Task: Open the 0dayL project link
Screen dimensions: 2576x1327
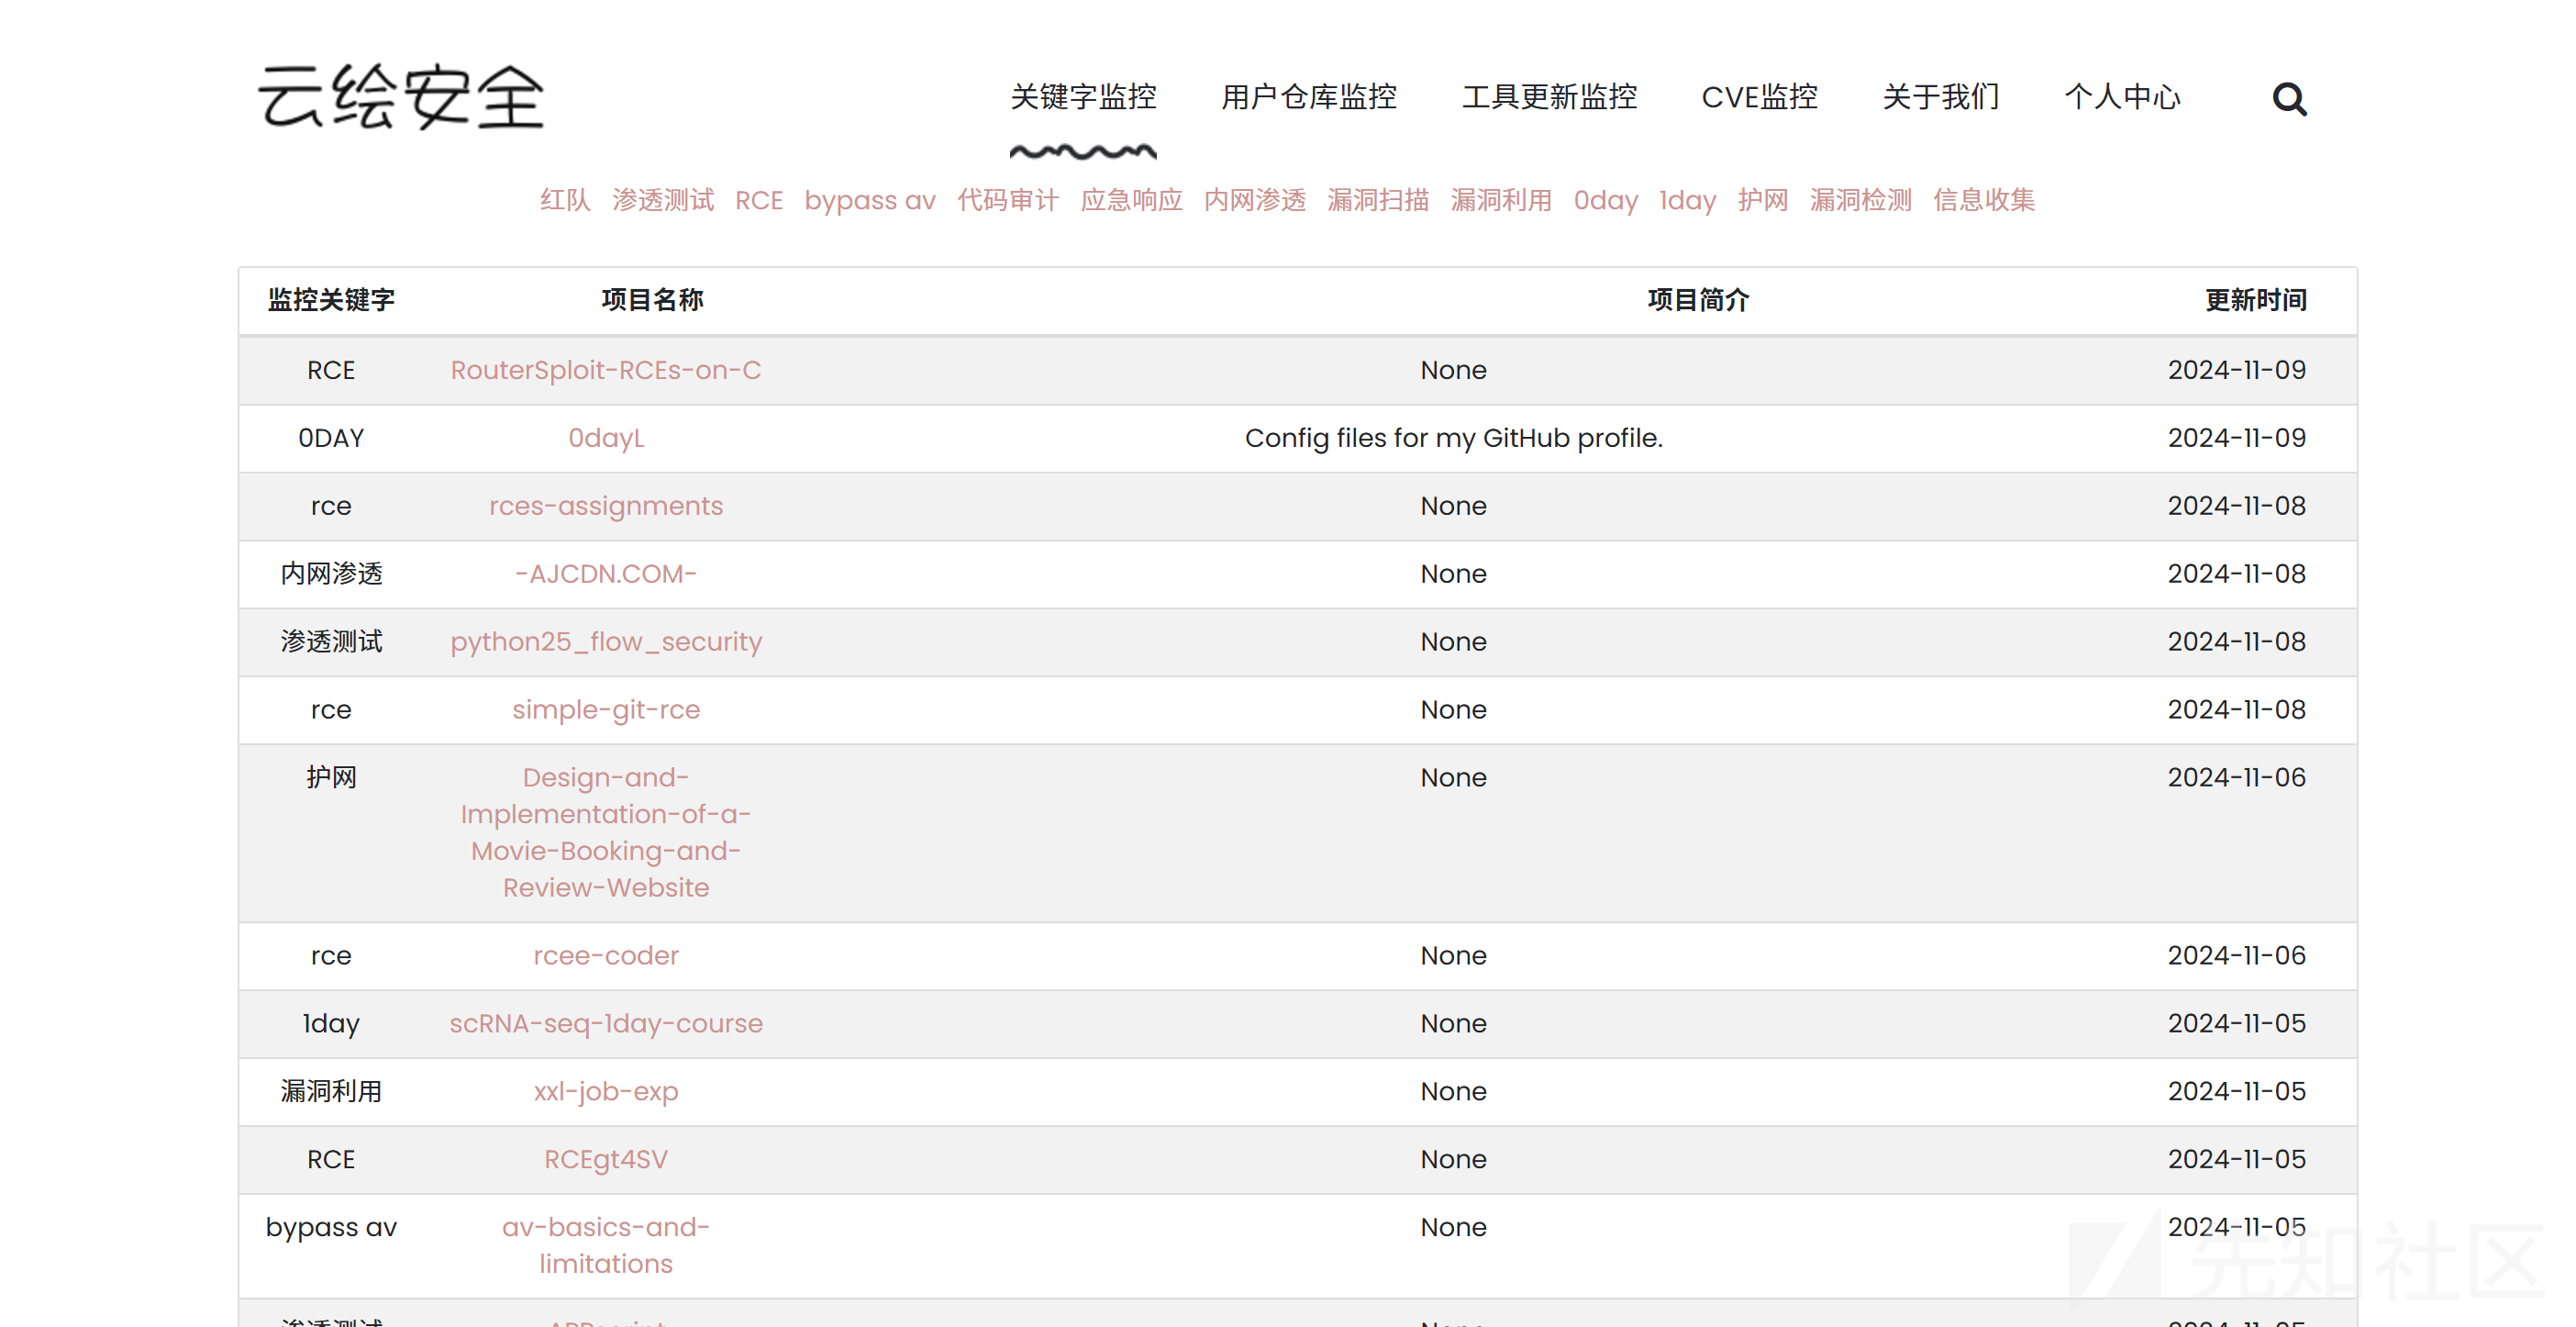Action: click(605, 438)
